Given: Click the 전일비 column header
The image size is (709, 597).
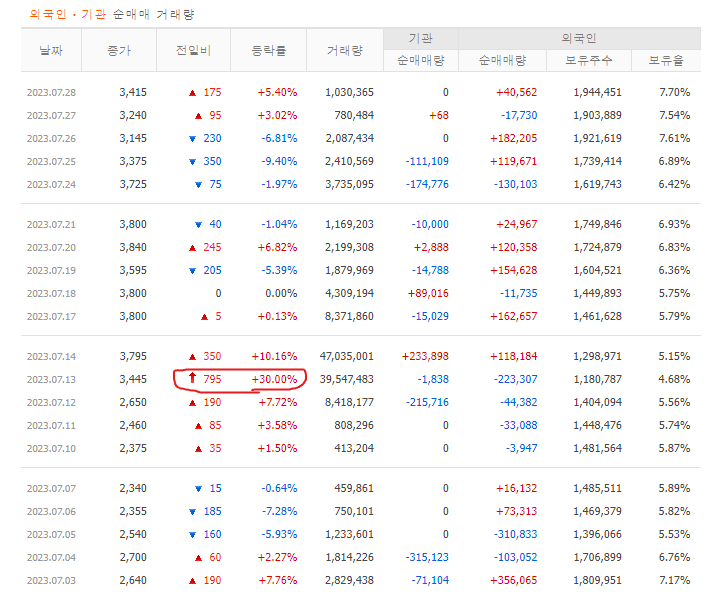Looking at the screenshot, I should click(194, 50).
